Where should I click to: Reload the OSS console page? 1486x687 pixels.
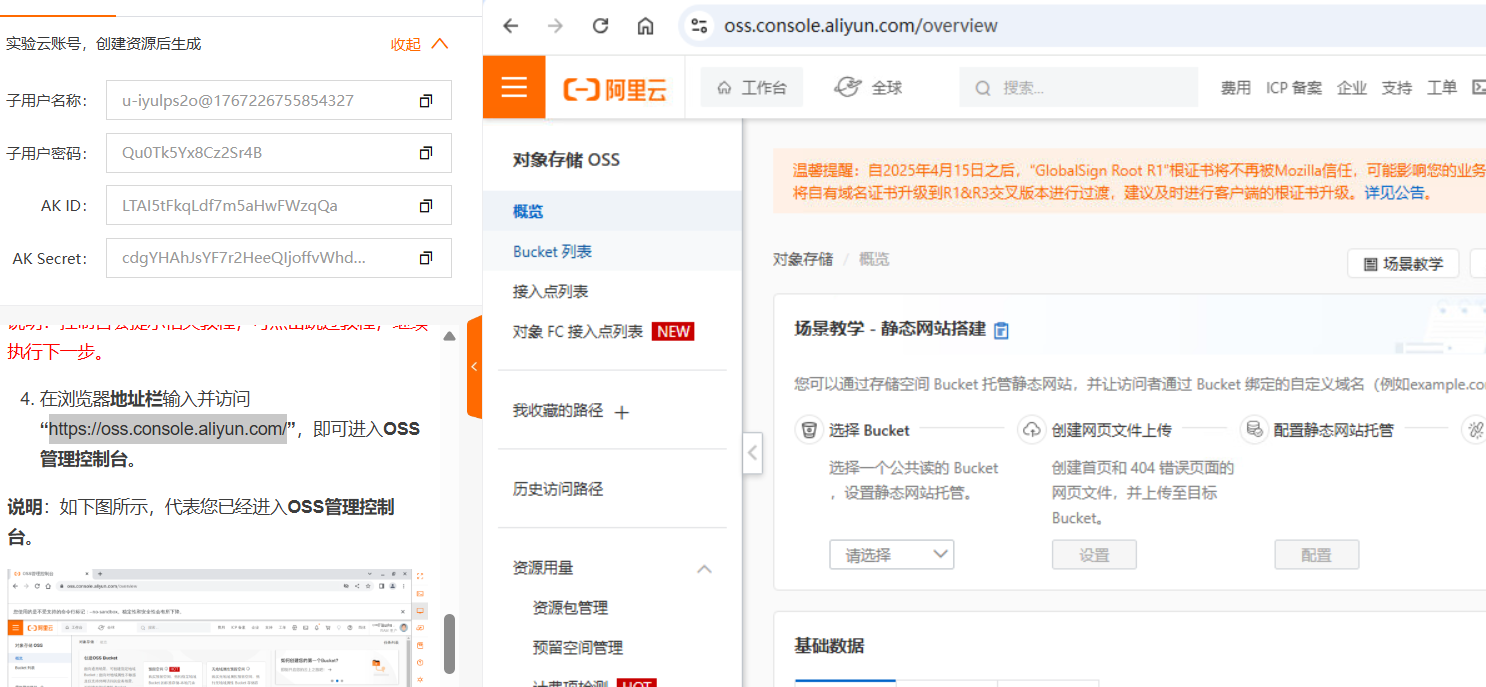(600, 26)
